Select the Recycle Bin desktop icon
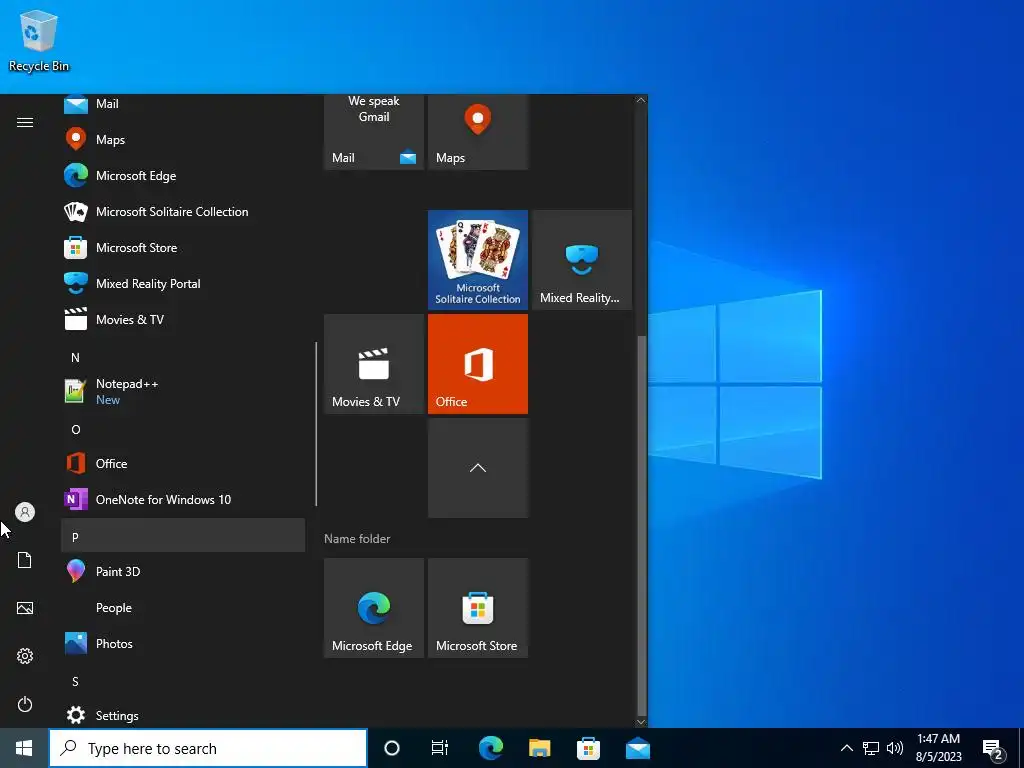Screen dimensions: 1024x768 [39, 40]
